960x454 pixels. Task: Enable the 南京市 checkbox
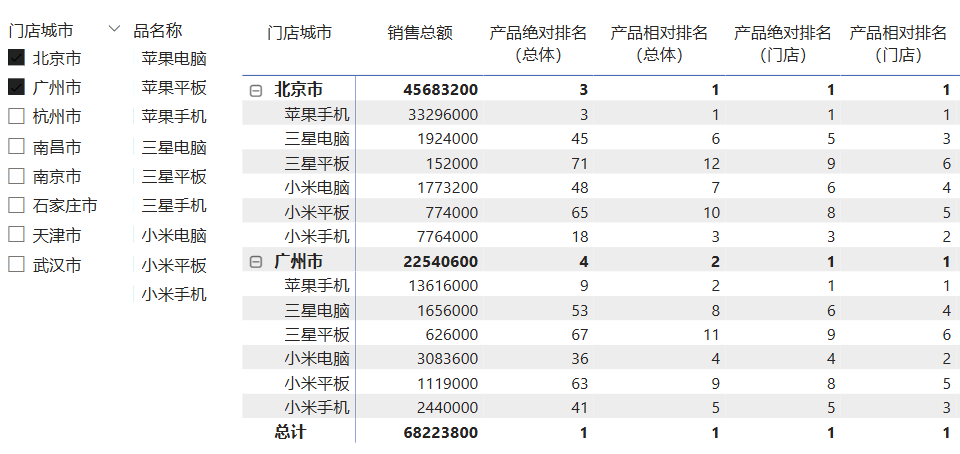tap(17, 176)
